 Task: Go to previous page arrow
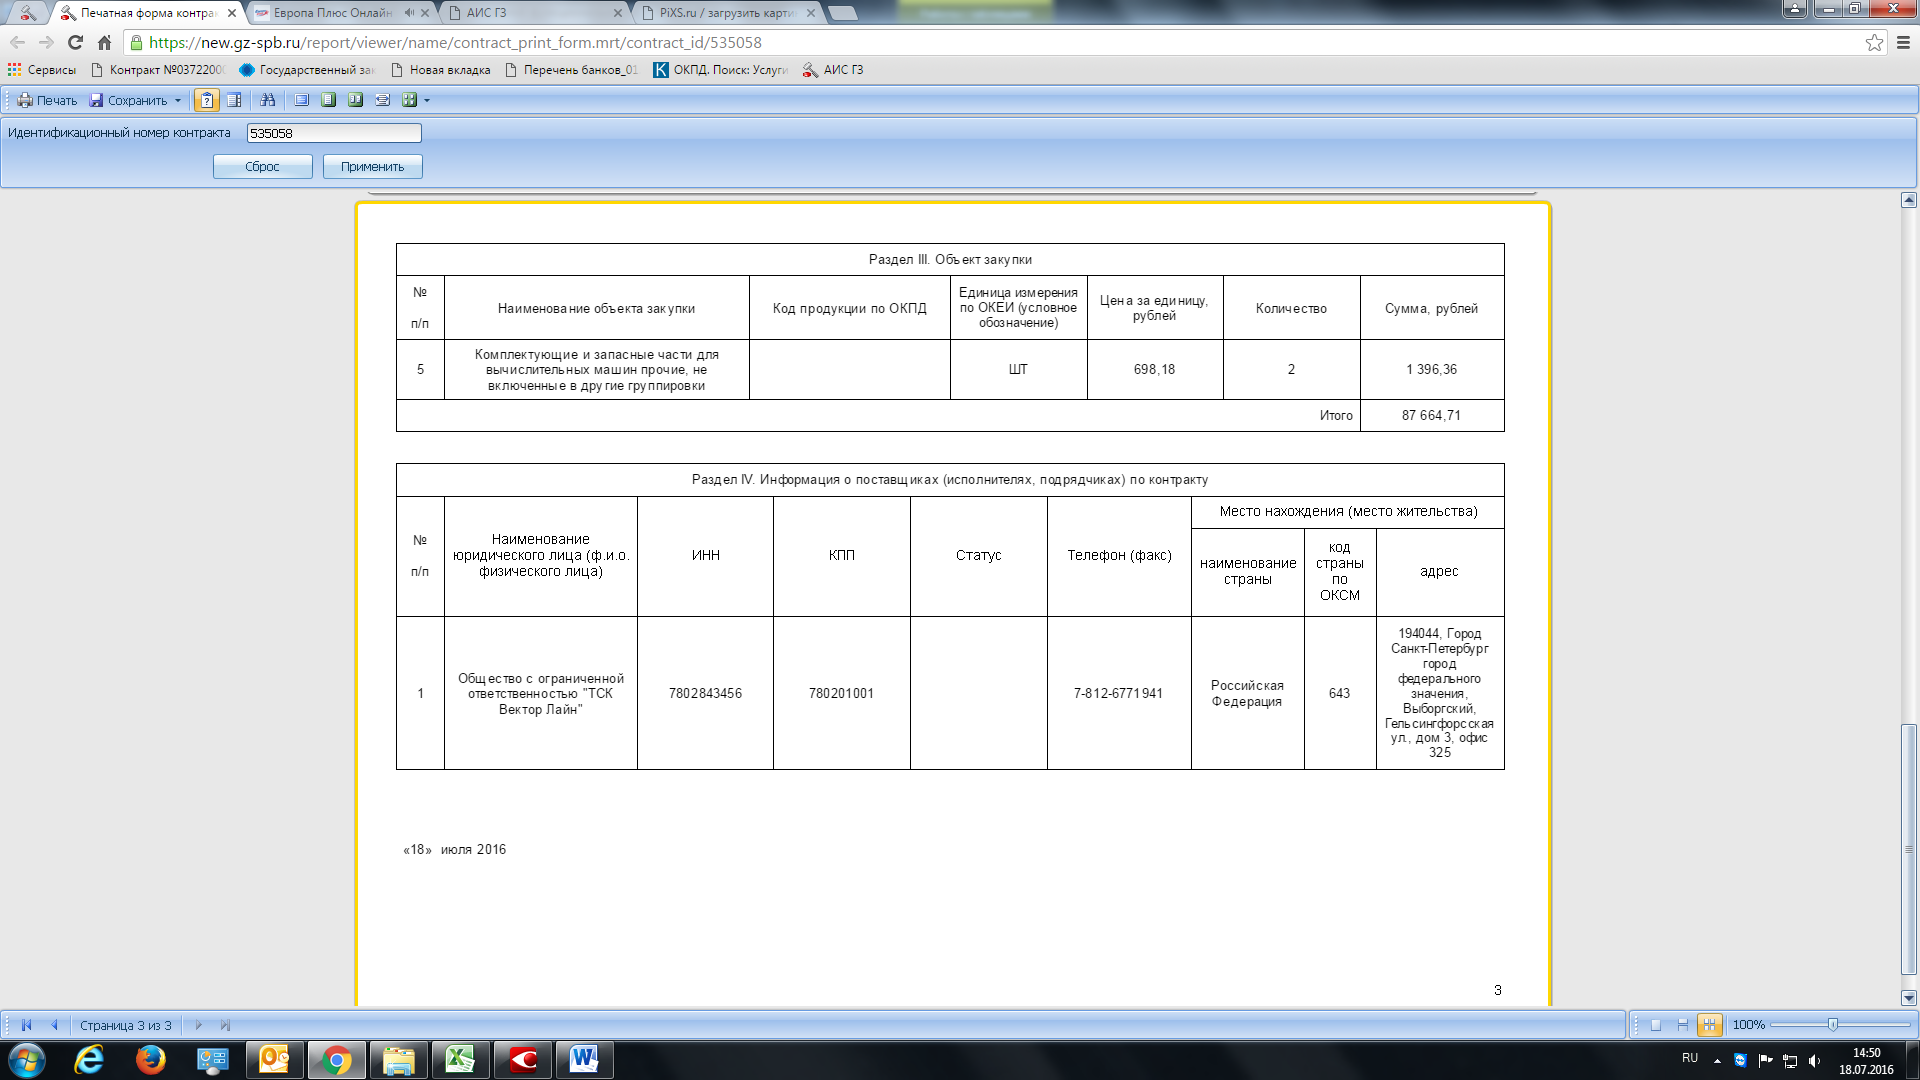pyautogui.click(x=55, y=1025)
